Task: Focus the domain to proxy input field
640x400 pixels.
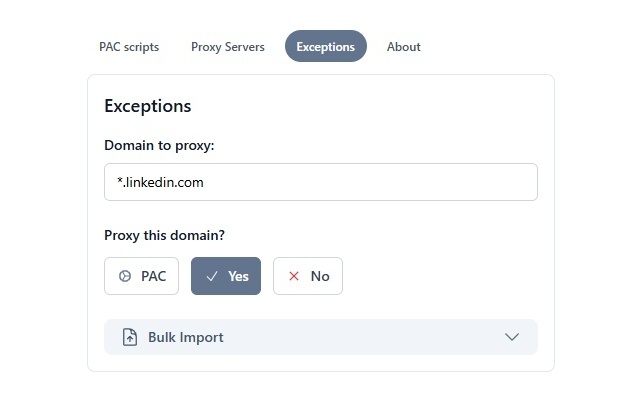Action: (x=320, y=182)
